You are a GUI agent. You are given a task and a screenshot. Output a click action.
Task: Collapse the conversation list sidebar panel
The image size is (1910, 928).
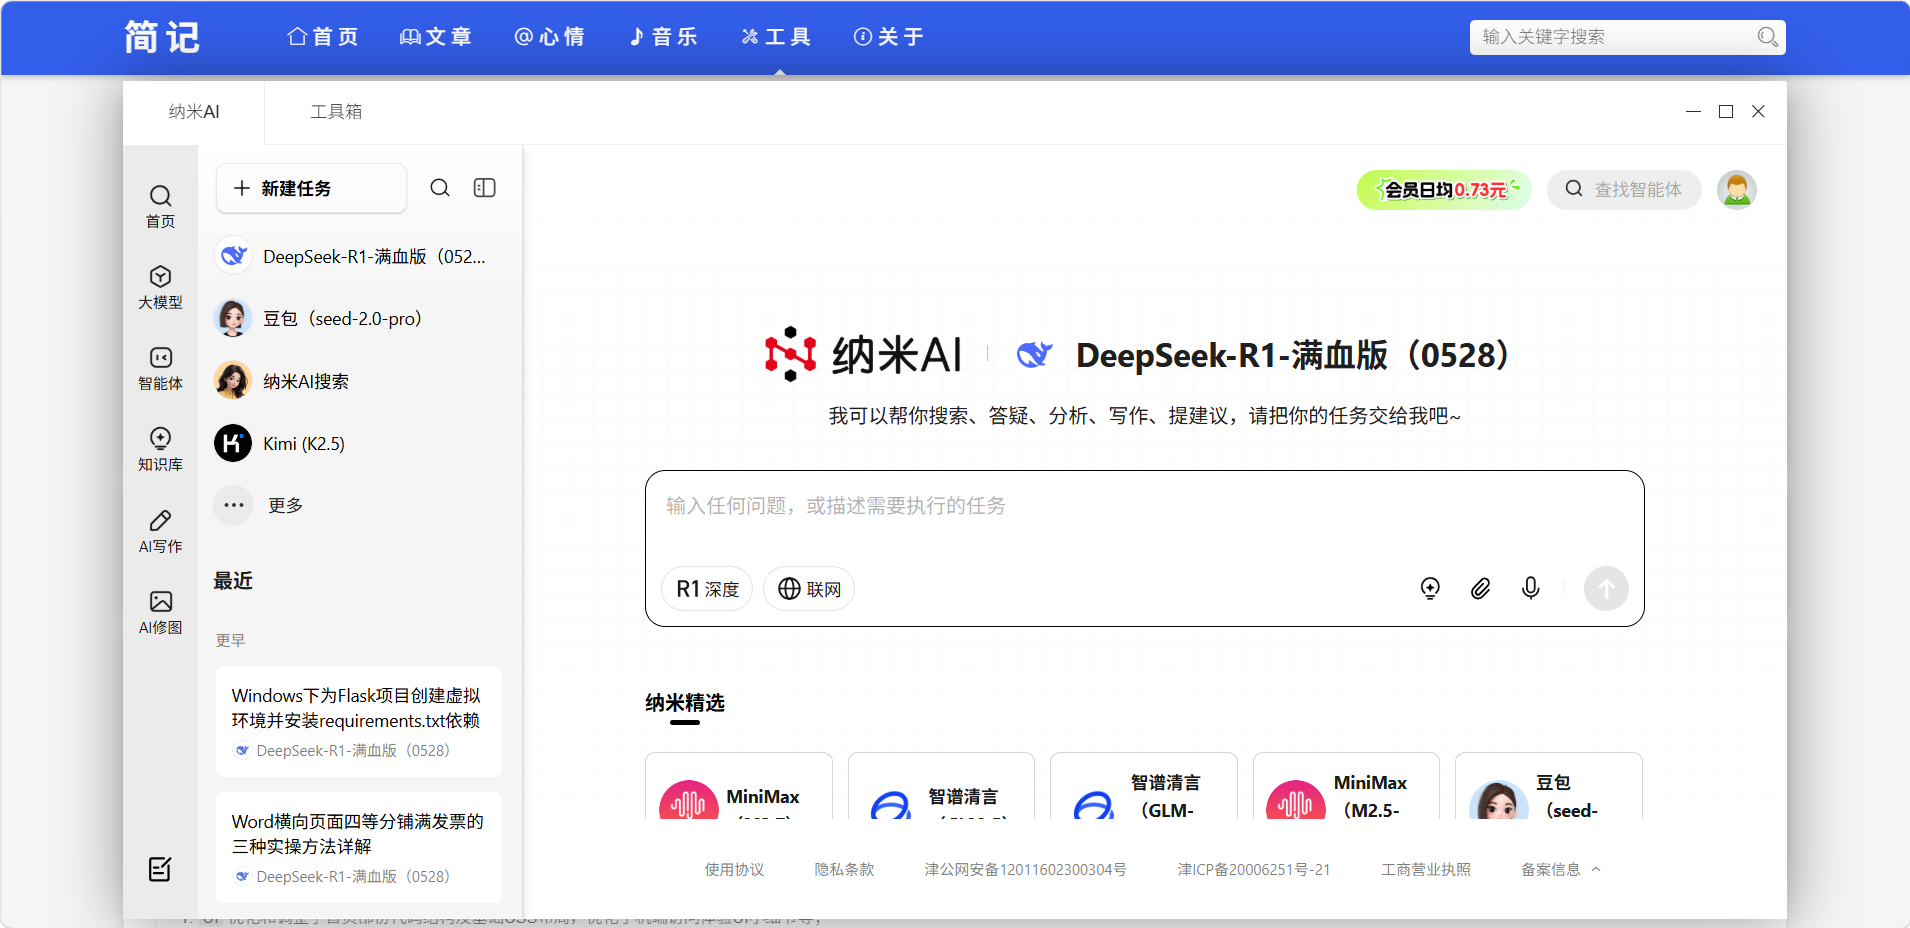pos(485,188)
